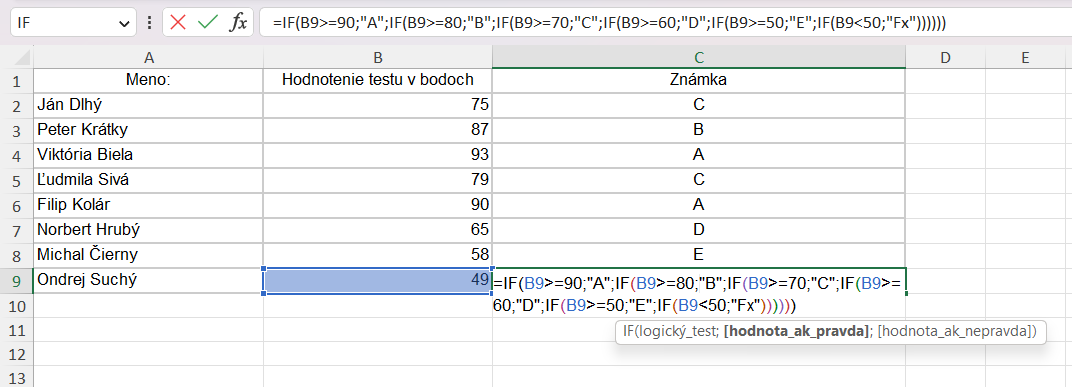Click cell B4 with value 93
The image size is (1072, 387).
377,155
